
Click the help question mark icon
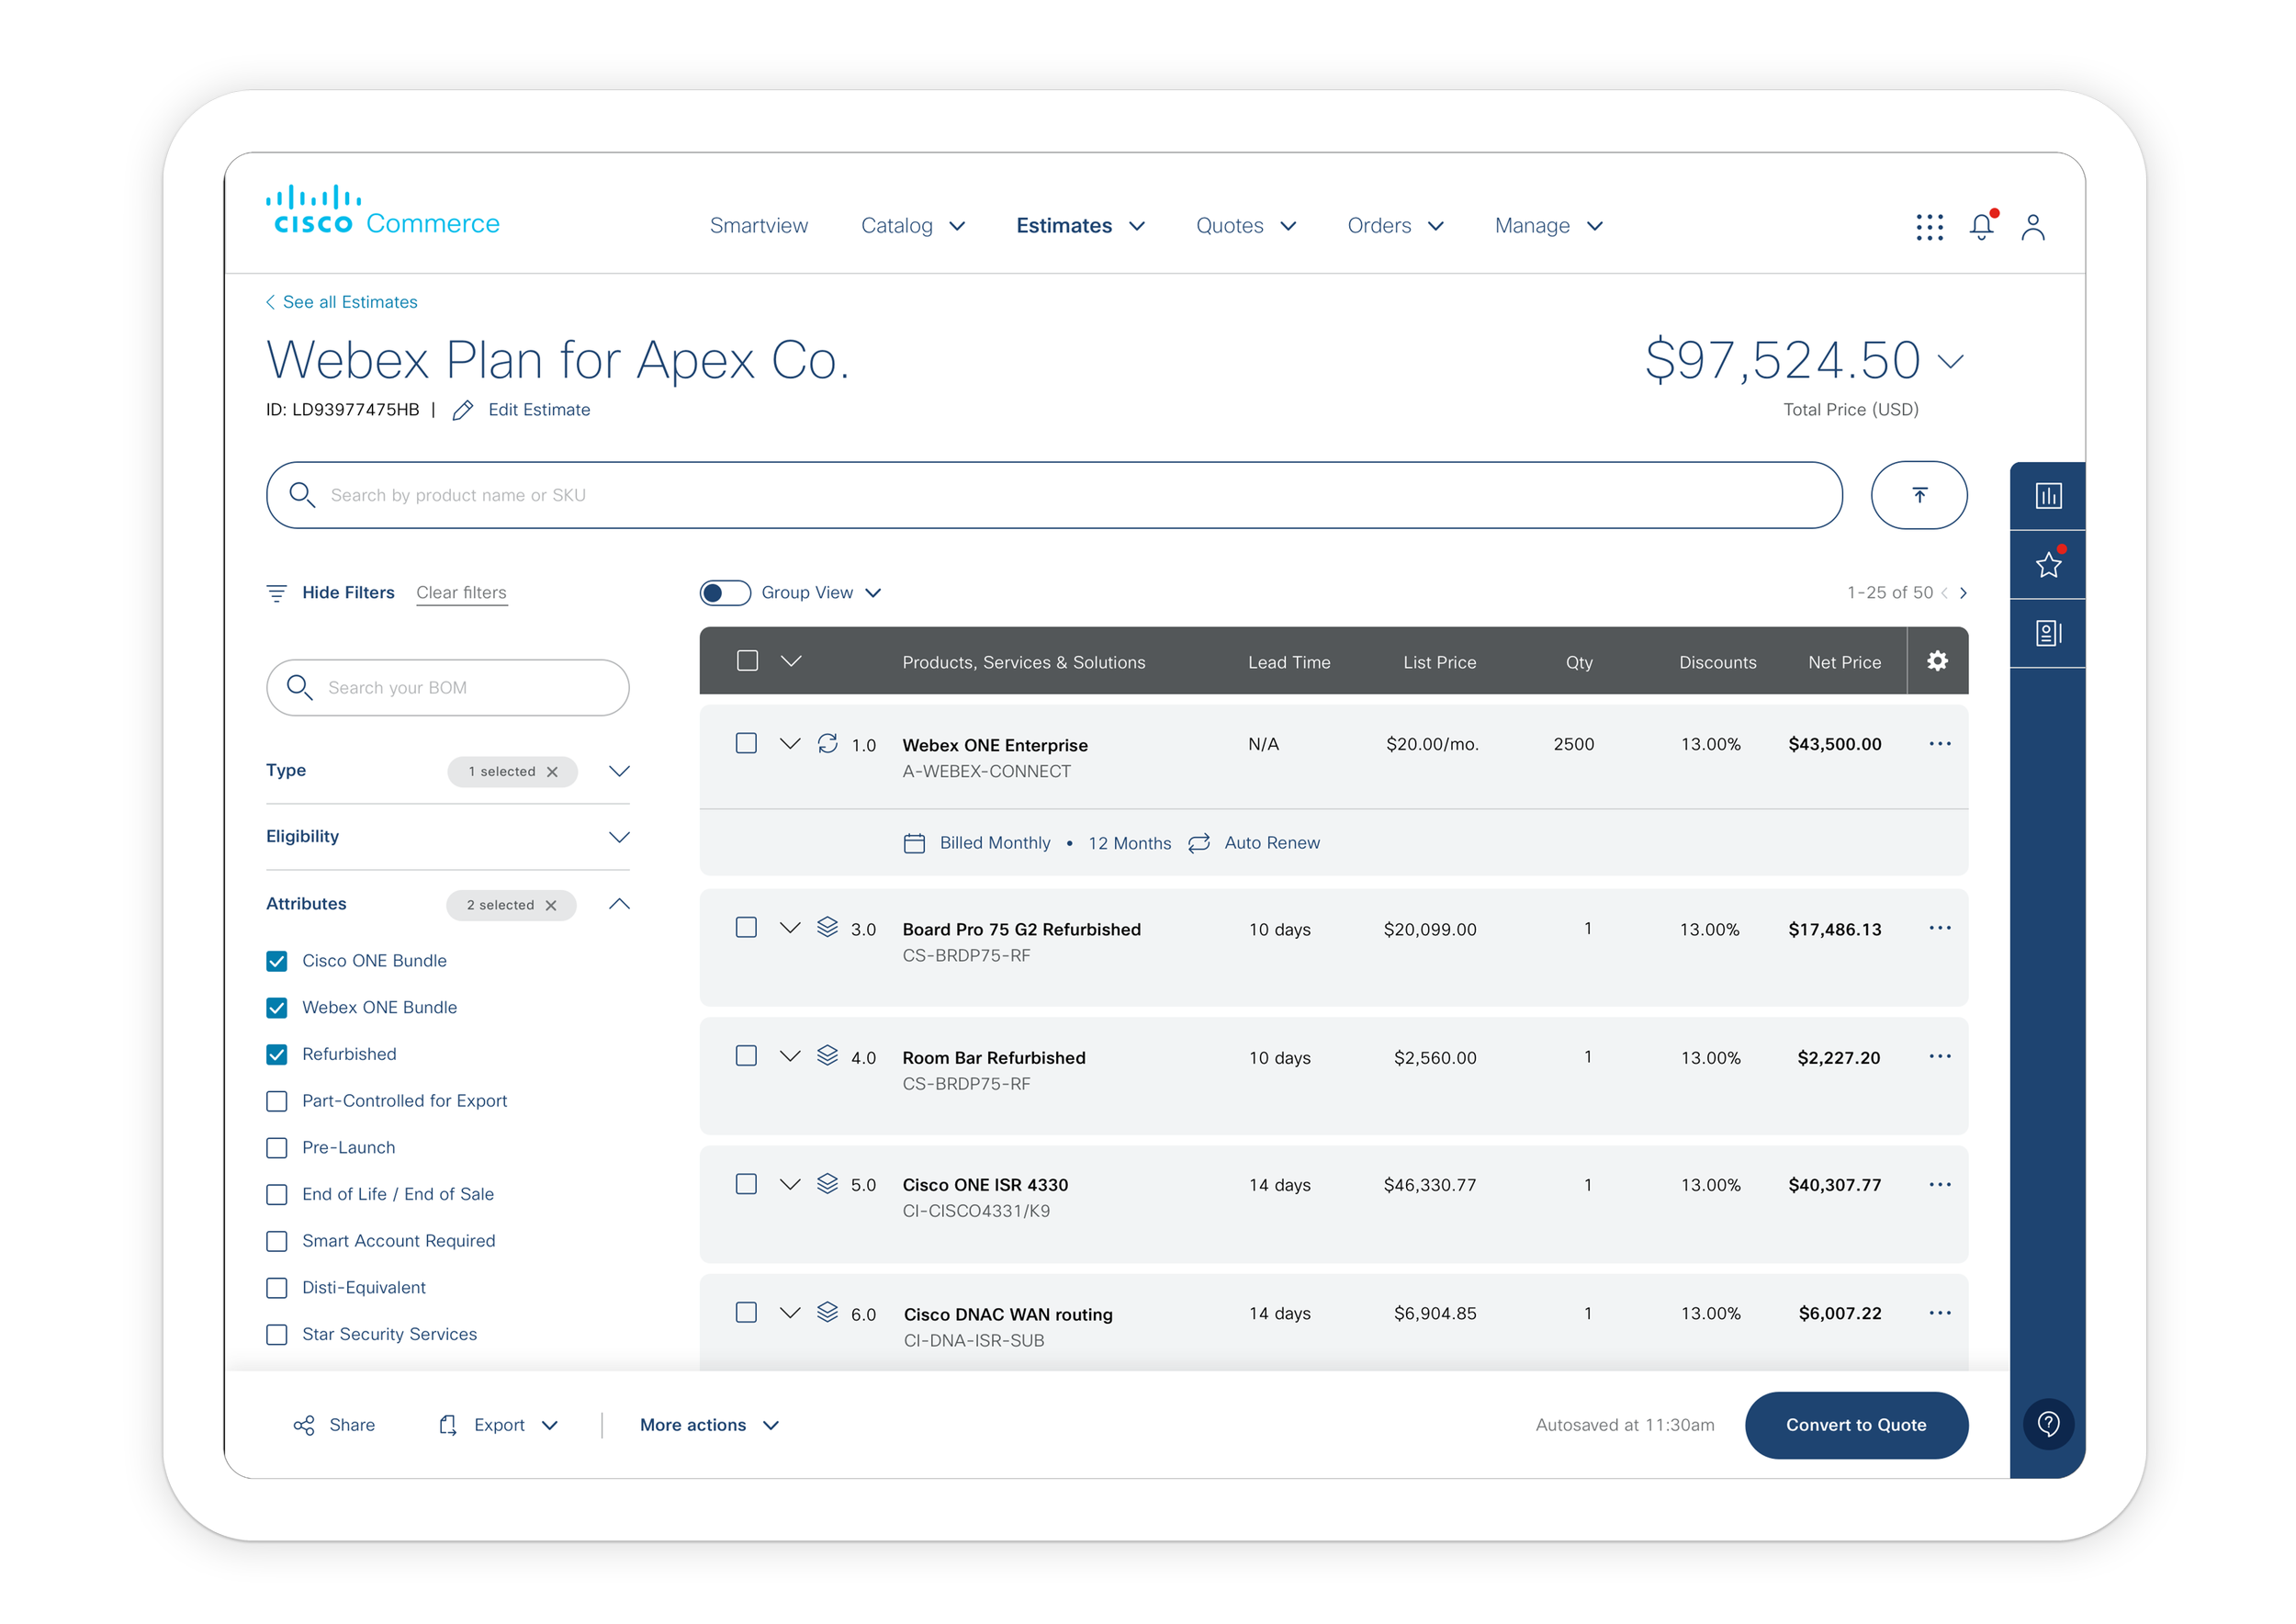pyautogui.click(x=2048, y=1424)
